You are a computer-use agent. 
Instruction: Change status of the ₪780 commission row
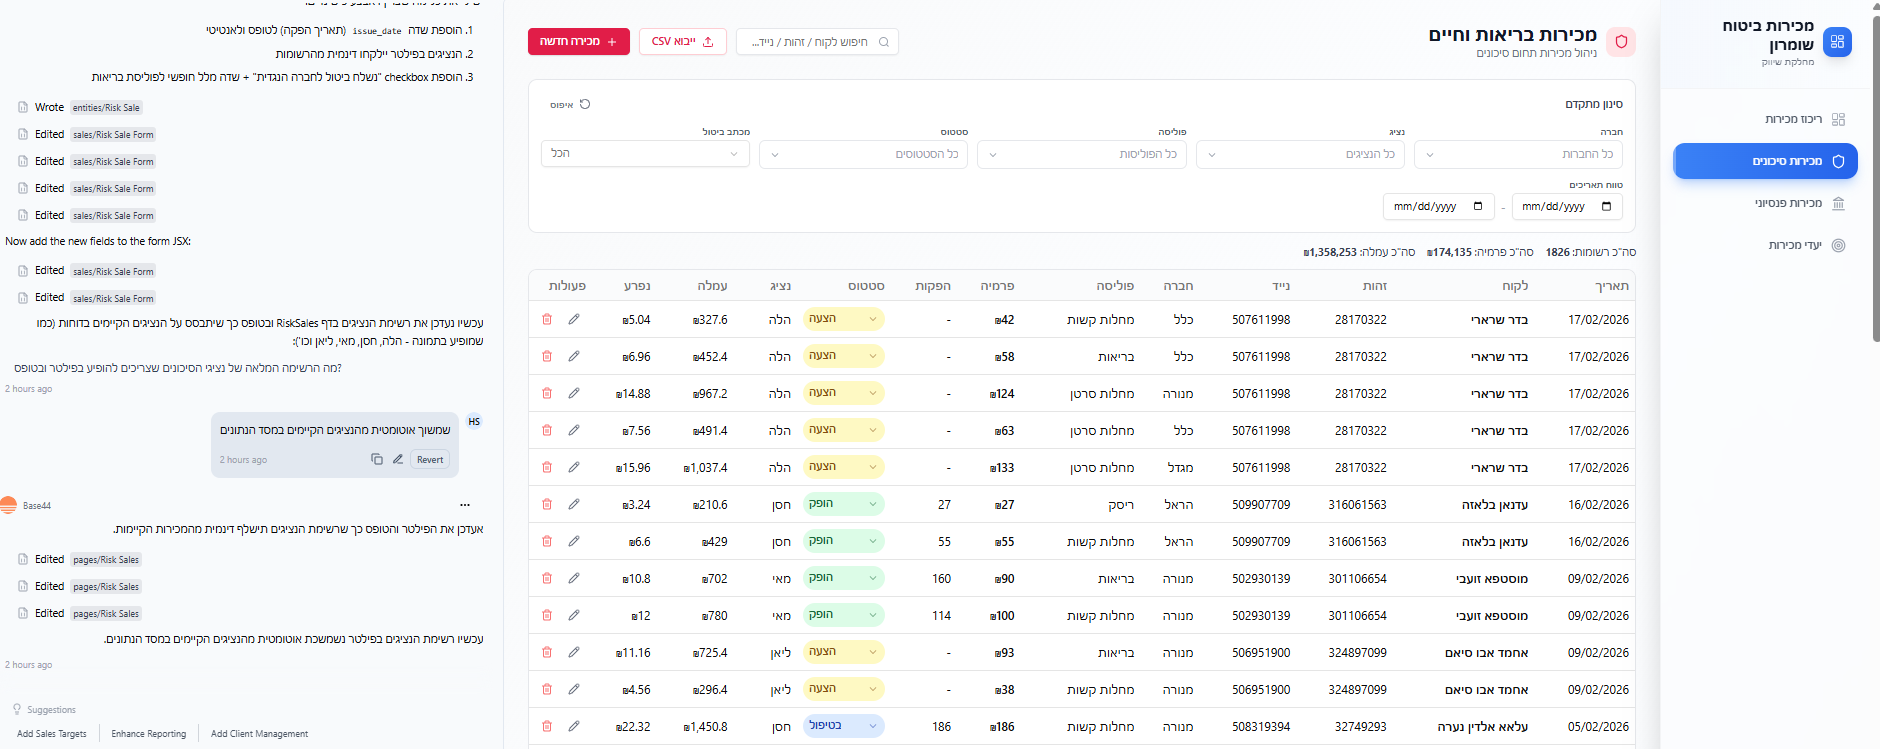(844, 615)
